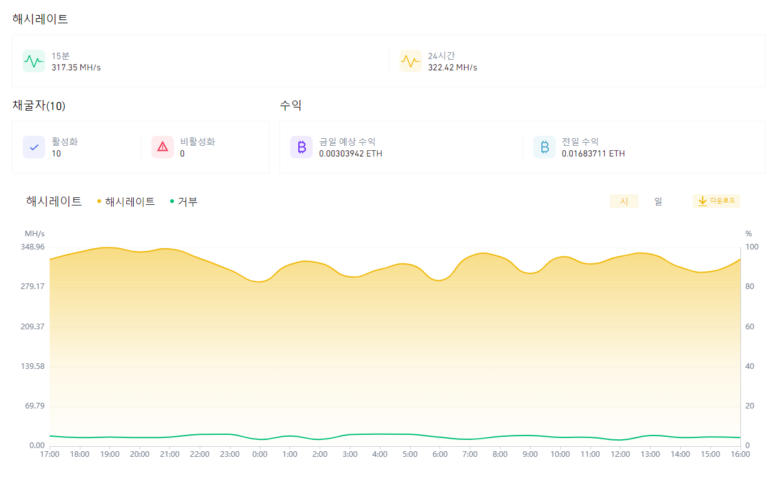The width and height of the screenshot is (768, 482).
Task: Click the purple 금일 예상 수익 coin icon
Action: point(300,147)
